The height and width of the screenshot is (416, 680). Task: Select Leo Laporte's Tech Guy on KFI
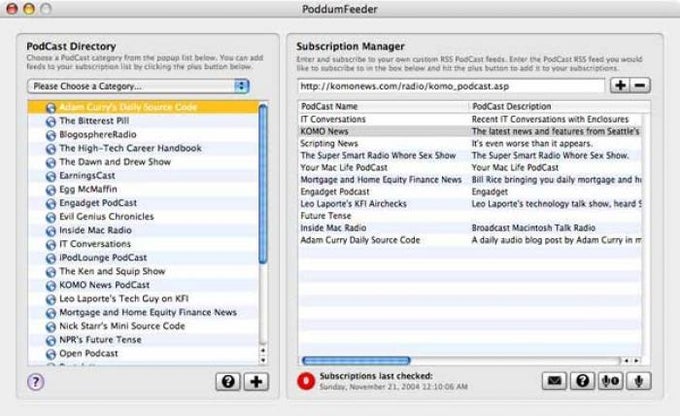[x=144, y=298]
